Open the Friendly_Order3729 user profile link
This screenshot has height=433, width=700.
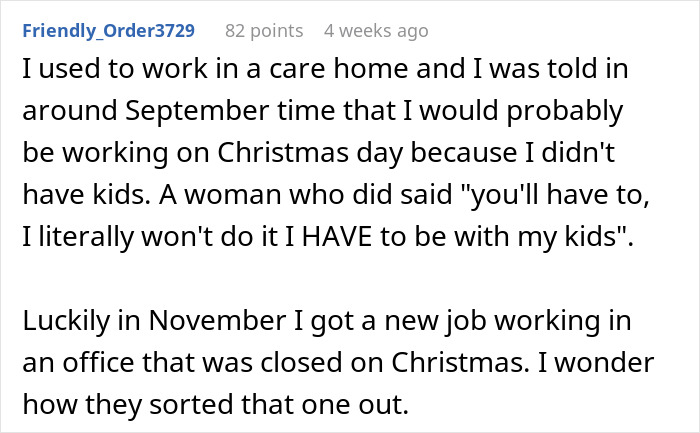coord(108,31)
